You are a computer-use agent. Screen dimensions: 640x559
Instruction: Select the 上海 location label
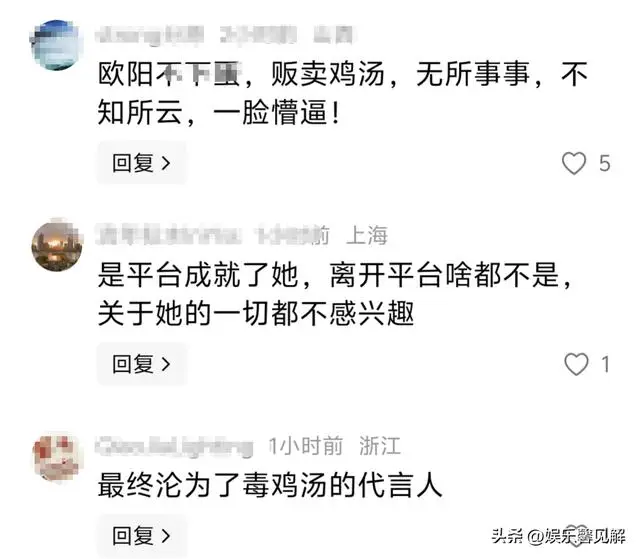[x=367, y=235]
